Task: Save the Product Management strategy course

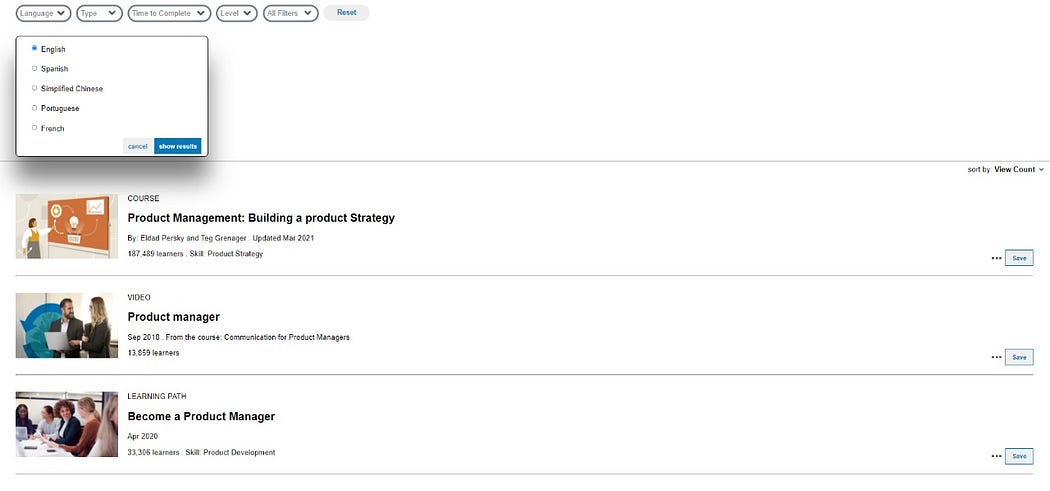Action: click(x=1019, y=258)
